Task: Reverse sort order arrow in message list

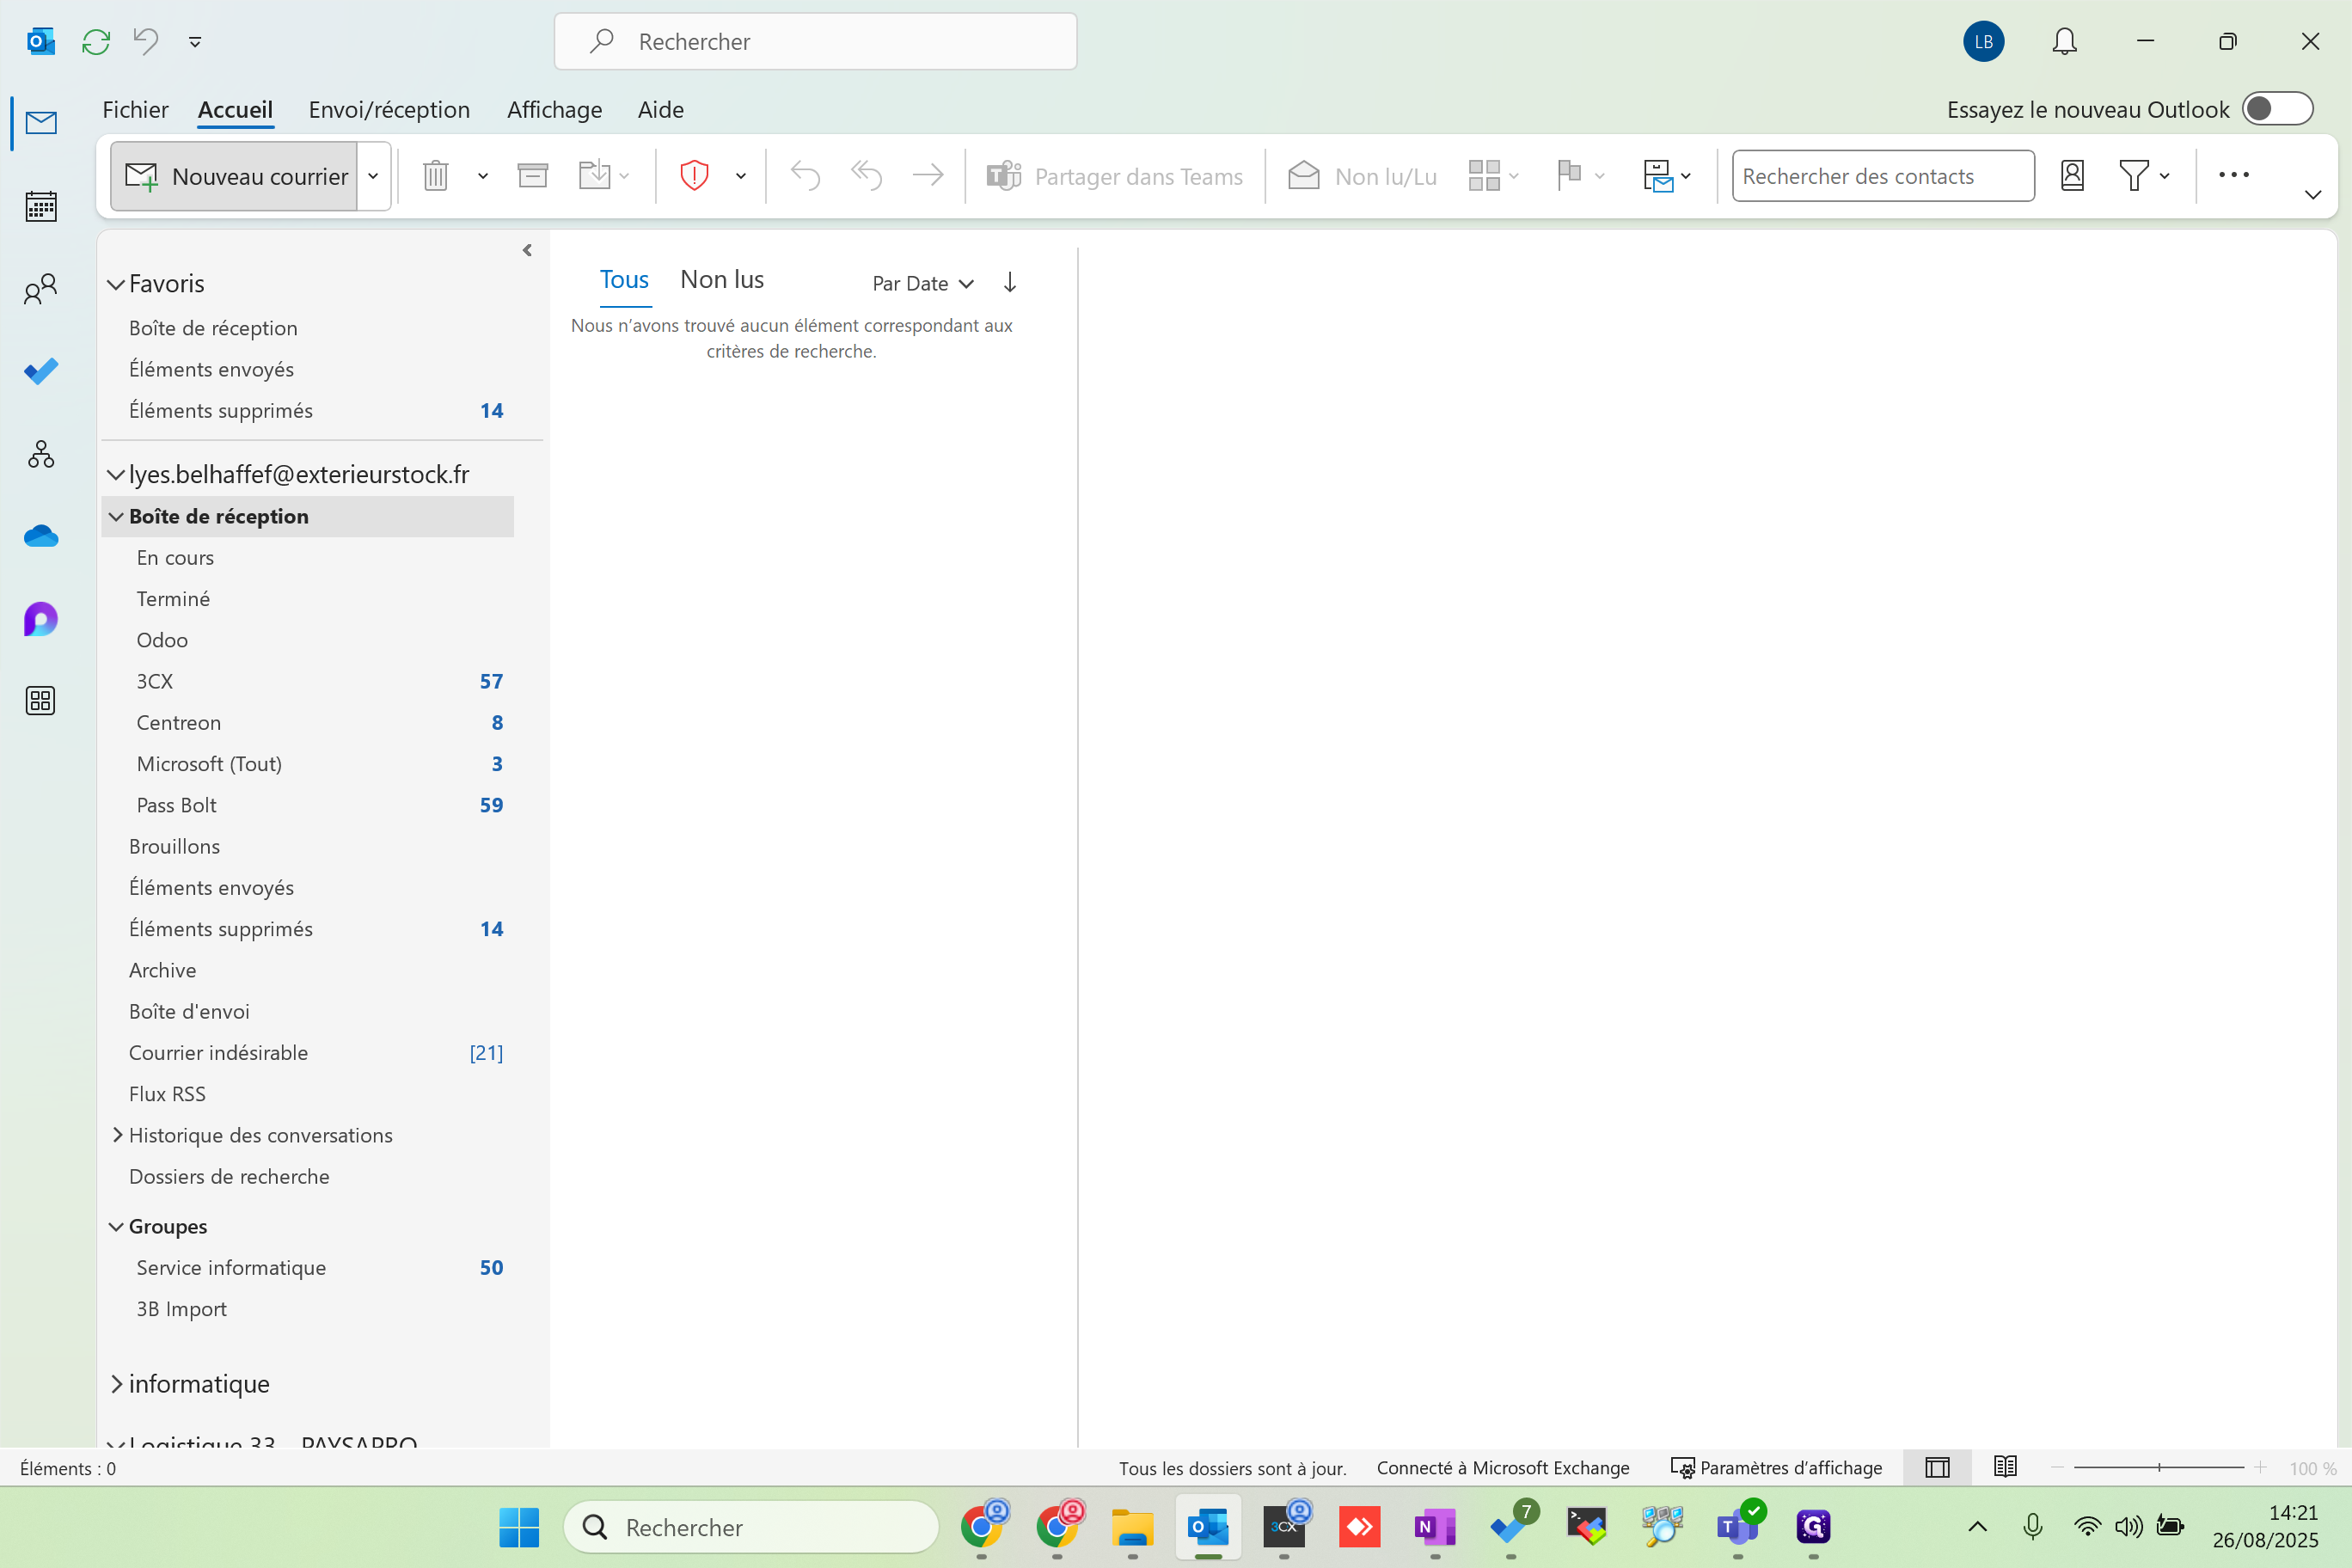Action: [x=1010, y=282]
